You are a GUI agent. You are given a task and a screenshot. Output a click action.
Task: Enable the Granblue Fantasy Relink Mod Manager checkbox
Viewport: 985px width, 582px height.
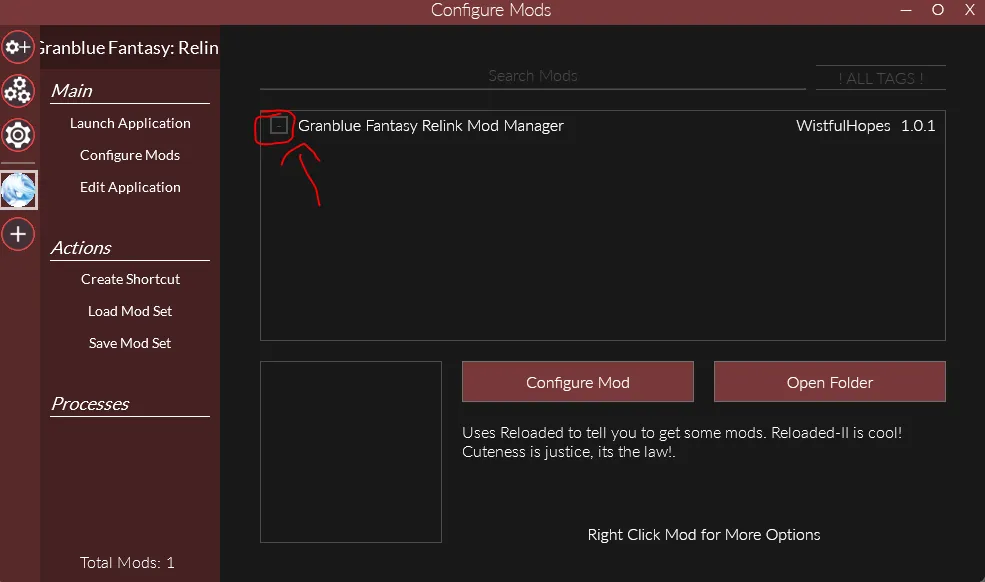pos(278,126)
